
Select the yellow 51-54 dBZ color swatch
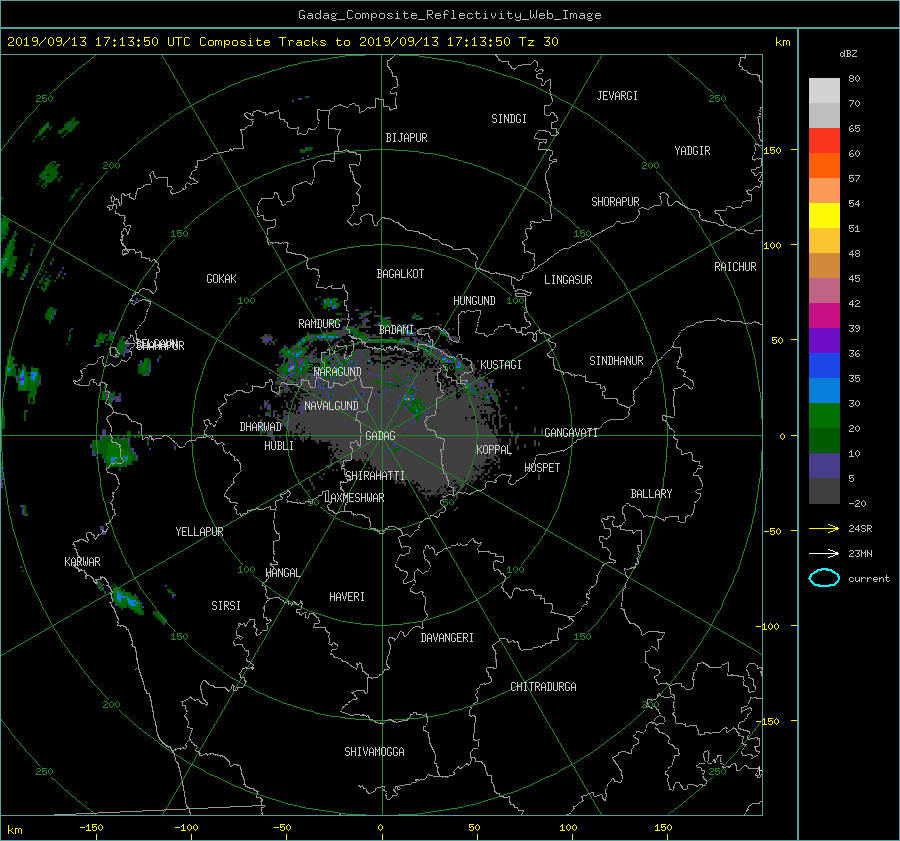(824, 215)
